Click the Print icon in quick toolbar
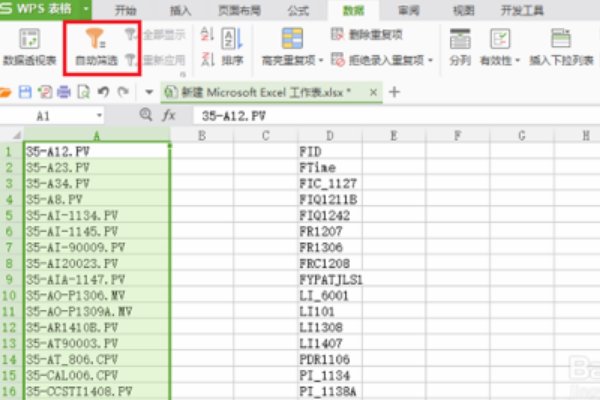600x400 pixels. tap(64, 92)
